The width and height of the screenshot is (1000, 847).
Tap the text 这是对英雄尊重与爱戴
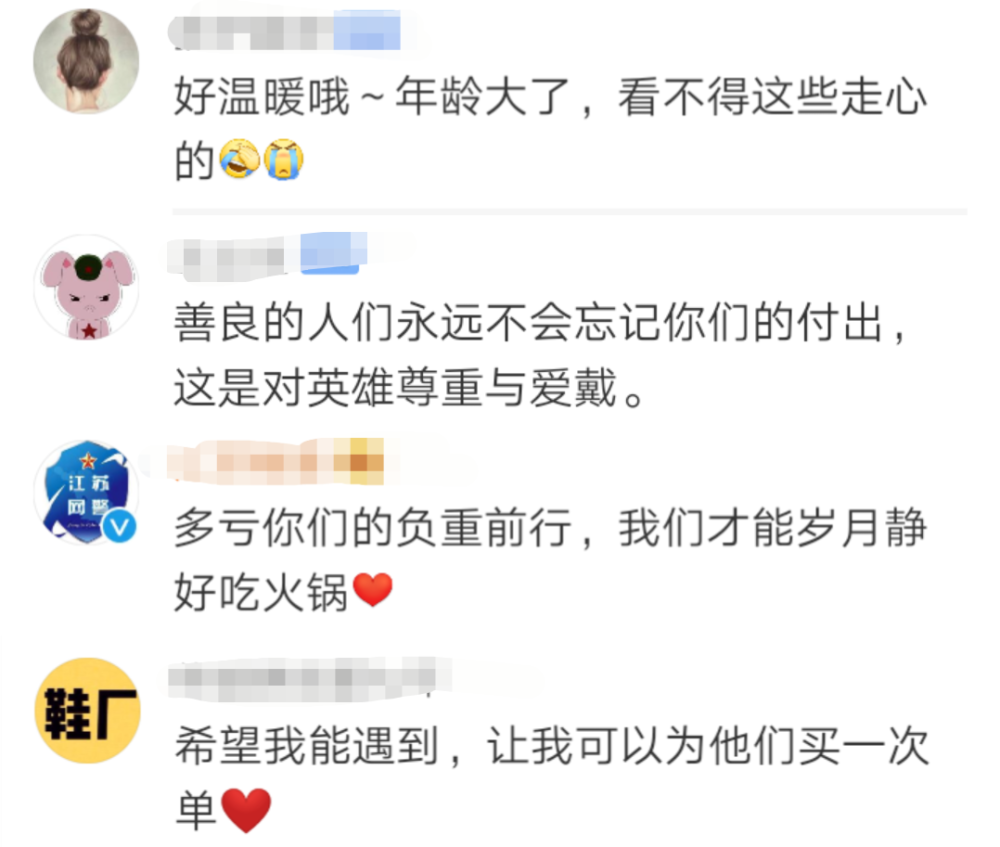pos(396,388)
